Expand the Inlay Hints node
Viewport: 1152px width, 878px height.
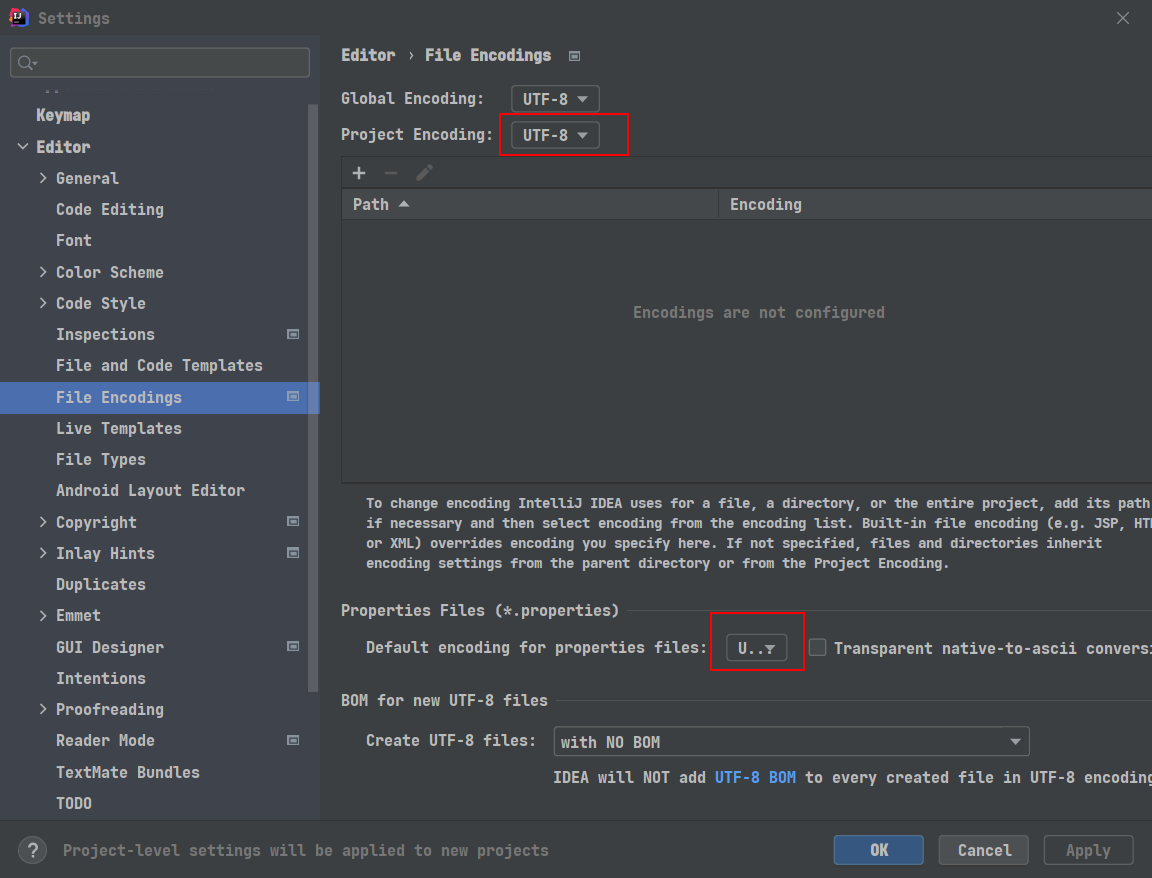(43, 553)
